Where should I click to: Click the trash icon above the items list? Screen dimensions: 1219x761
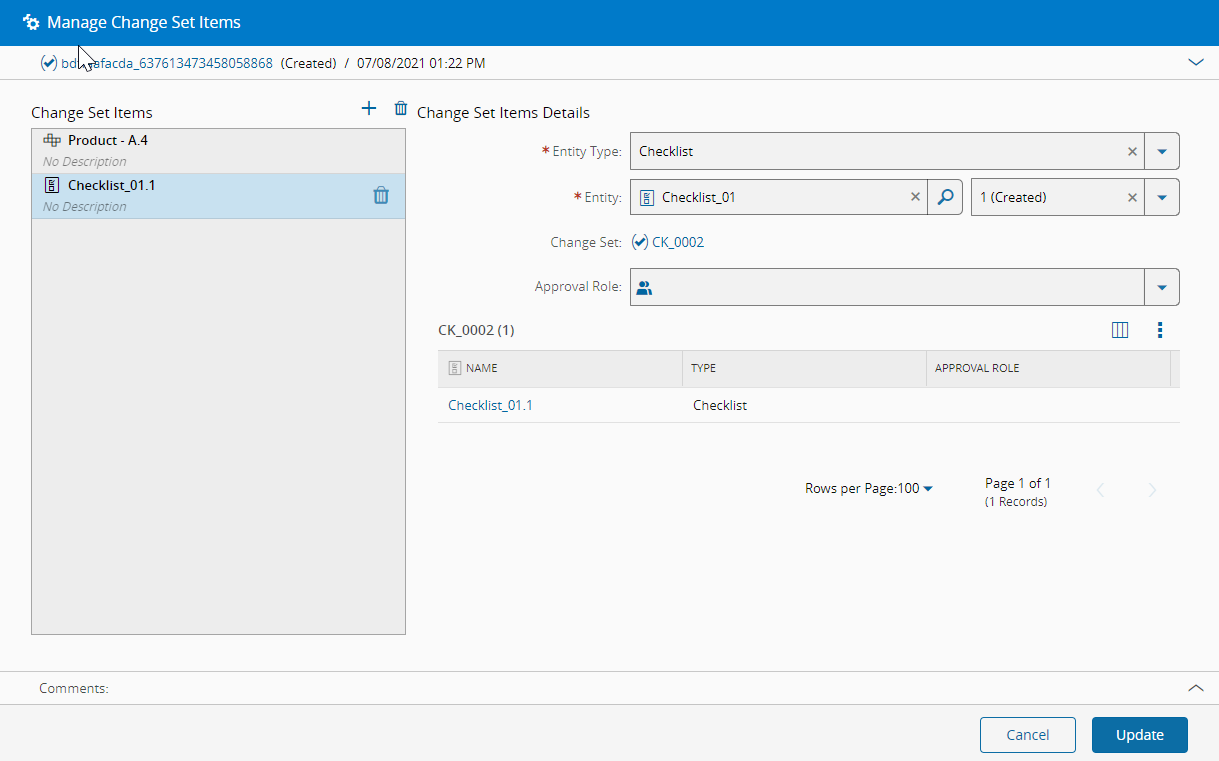point(401,109)
